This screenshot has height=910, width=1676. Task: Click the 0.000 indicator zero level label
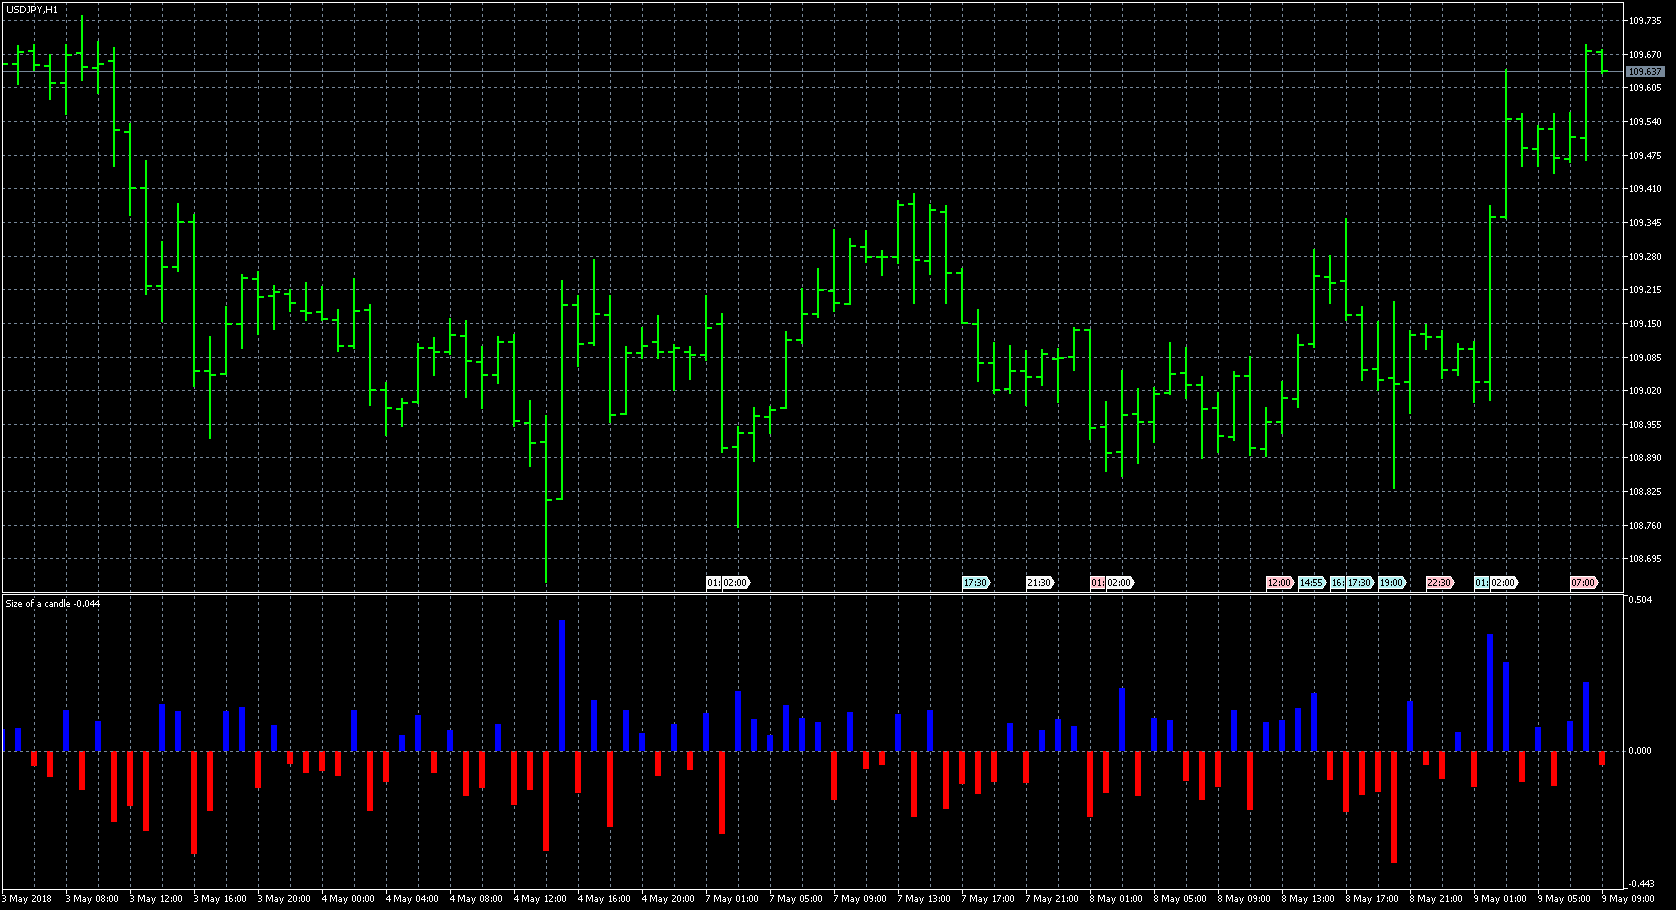point(1640,751)
